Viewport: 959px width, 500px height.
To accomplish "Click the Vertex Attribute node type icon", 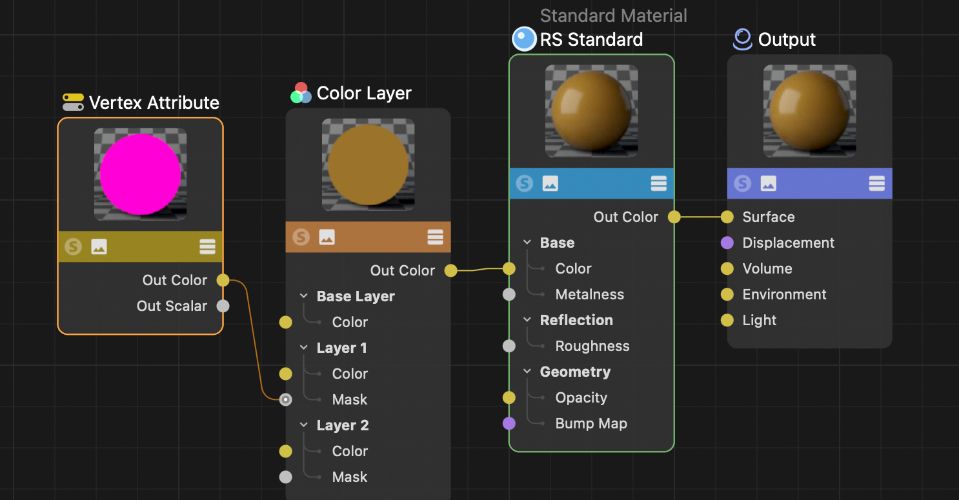I will click(x=73, y=103).
